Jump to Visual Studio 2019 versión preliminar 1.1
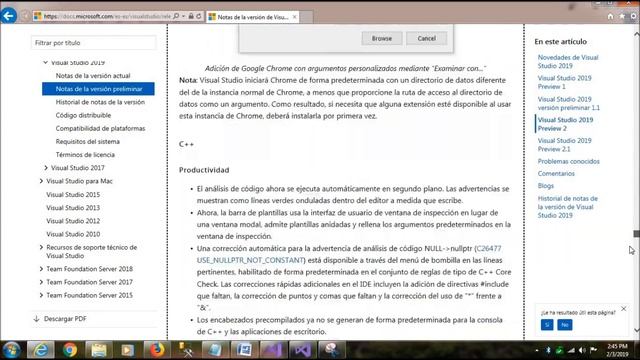The width and height of the screenshot is (640, 360). [569, 103]
